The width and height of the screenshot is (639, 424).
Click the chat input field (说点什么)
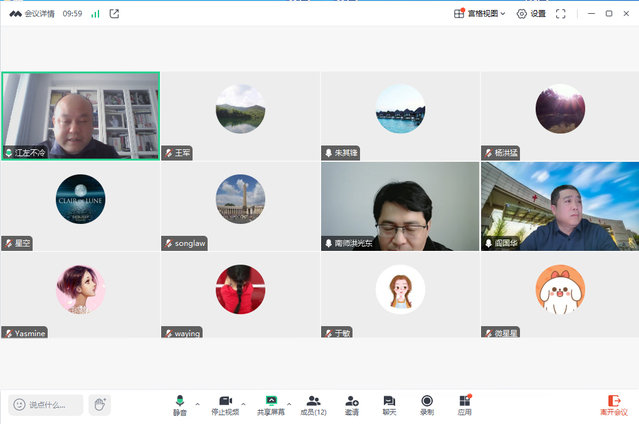[x=47, y=405]
